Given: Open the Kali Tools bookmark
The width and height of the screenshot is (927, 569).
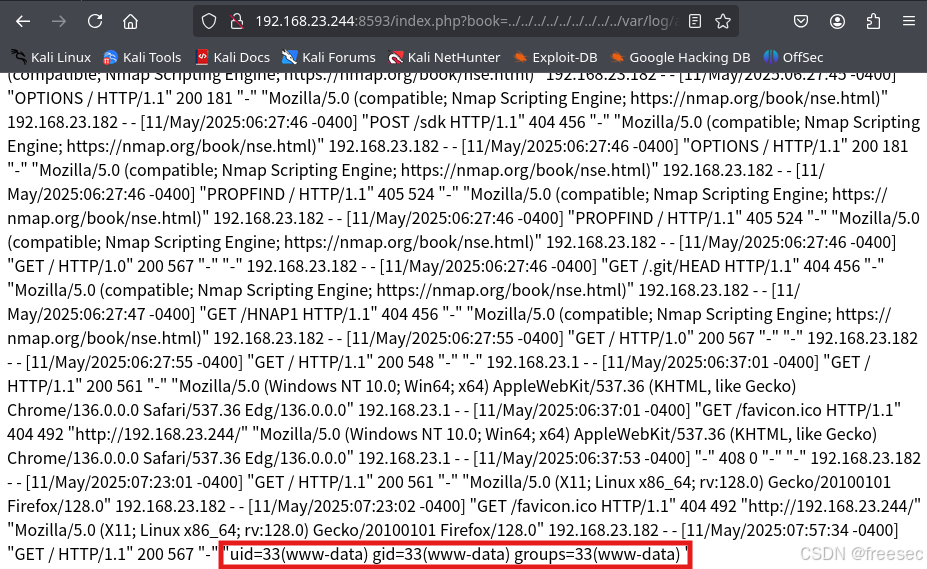Looking at the screenshot, I should (142, 57).
